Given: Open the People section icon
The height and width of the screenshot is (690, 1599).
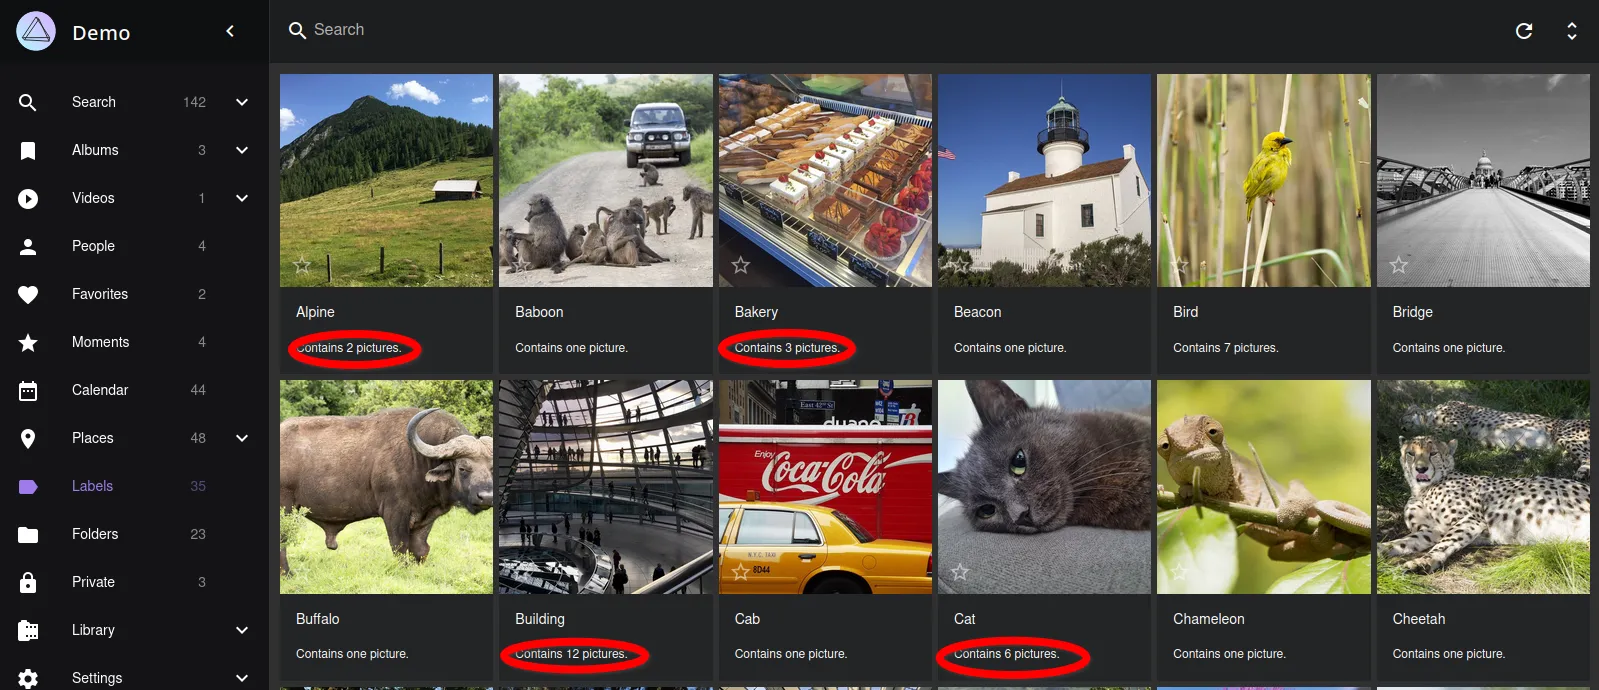Looking at the screenshot, I should (28, 246).
